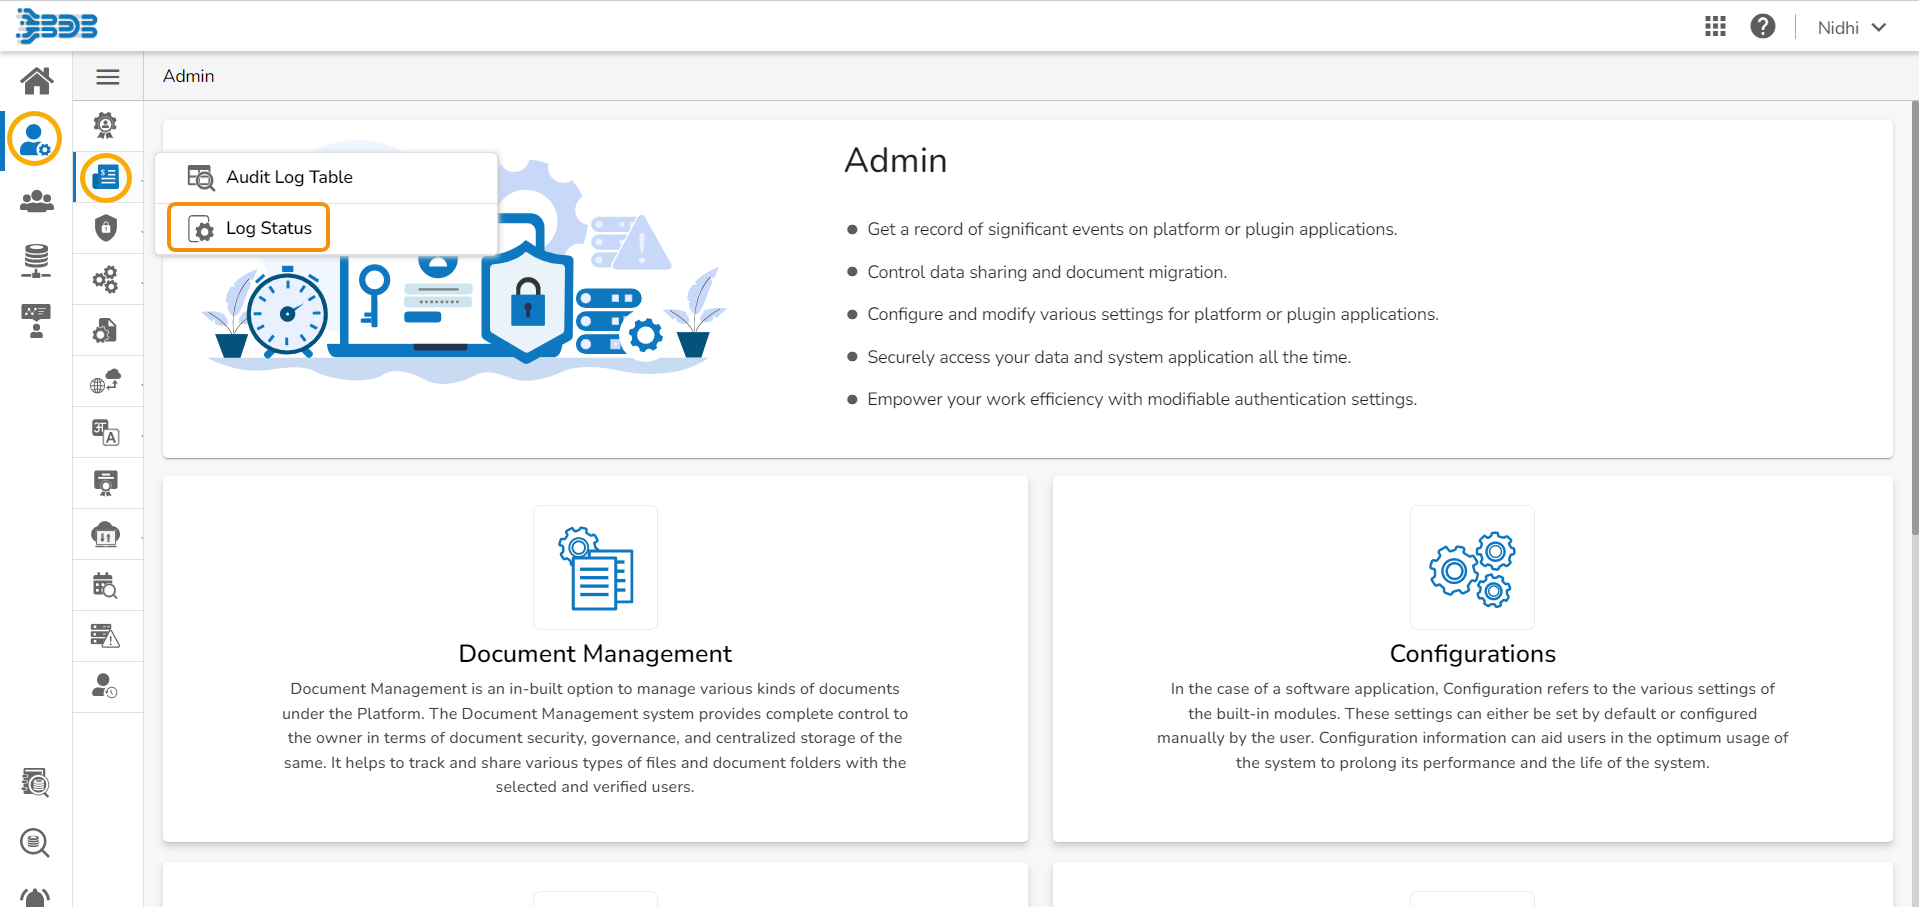Click the help question mark icon
Screen dimensions: 1919x907
coord(1762,25)
